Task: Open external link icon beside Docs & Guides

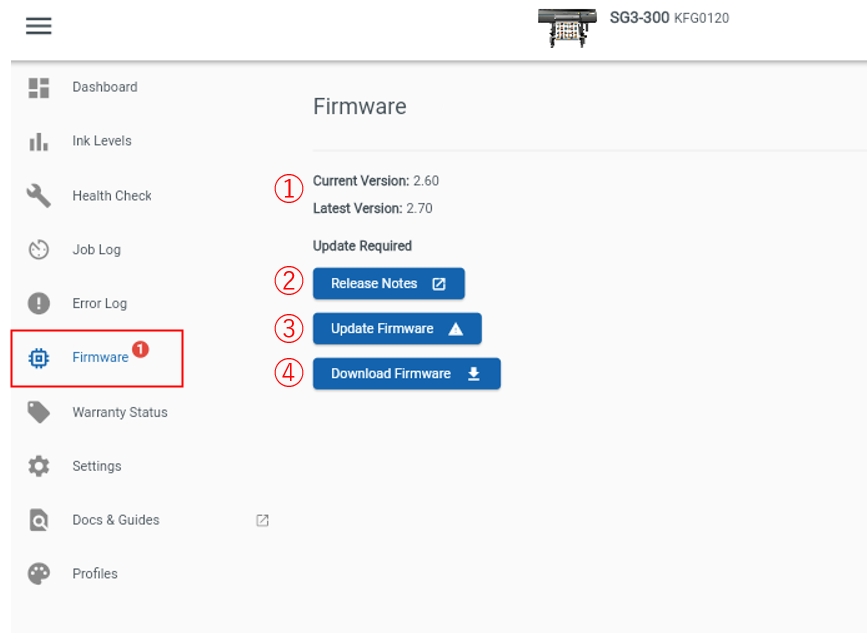Action: click(x=263, y=520)
